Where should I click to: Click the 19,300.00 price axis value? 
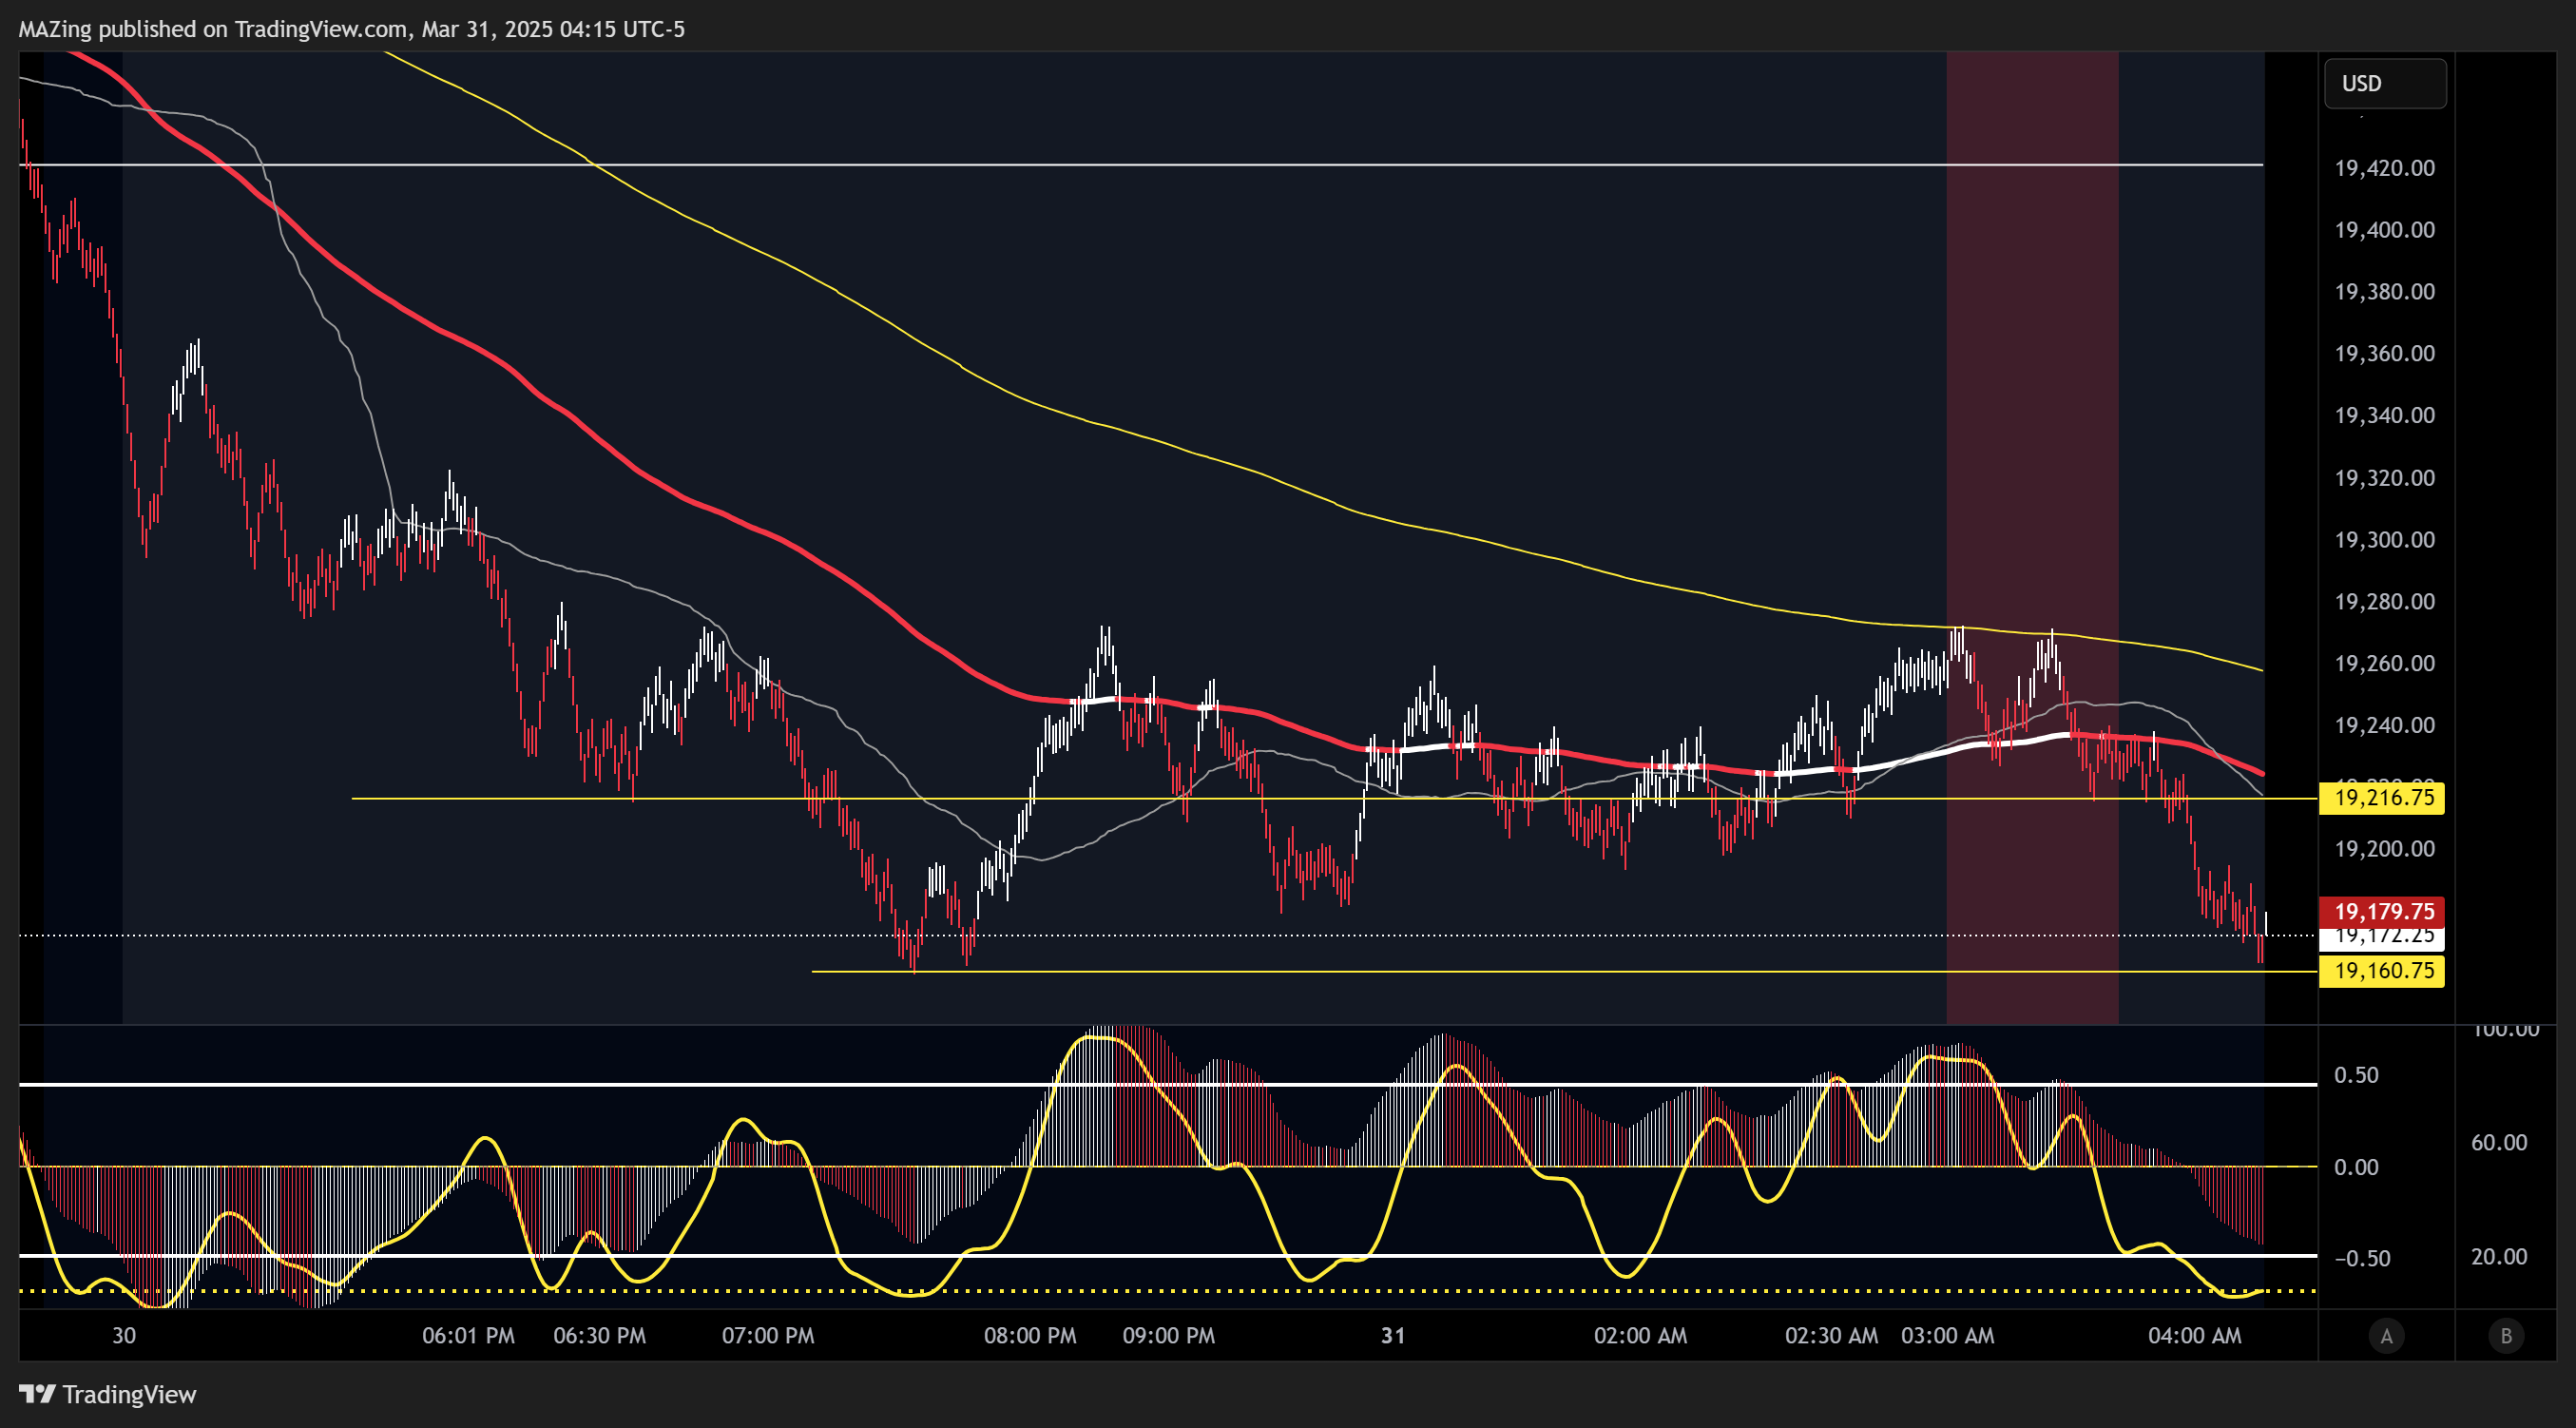[x=2384, y=540]
